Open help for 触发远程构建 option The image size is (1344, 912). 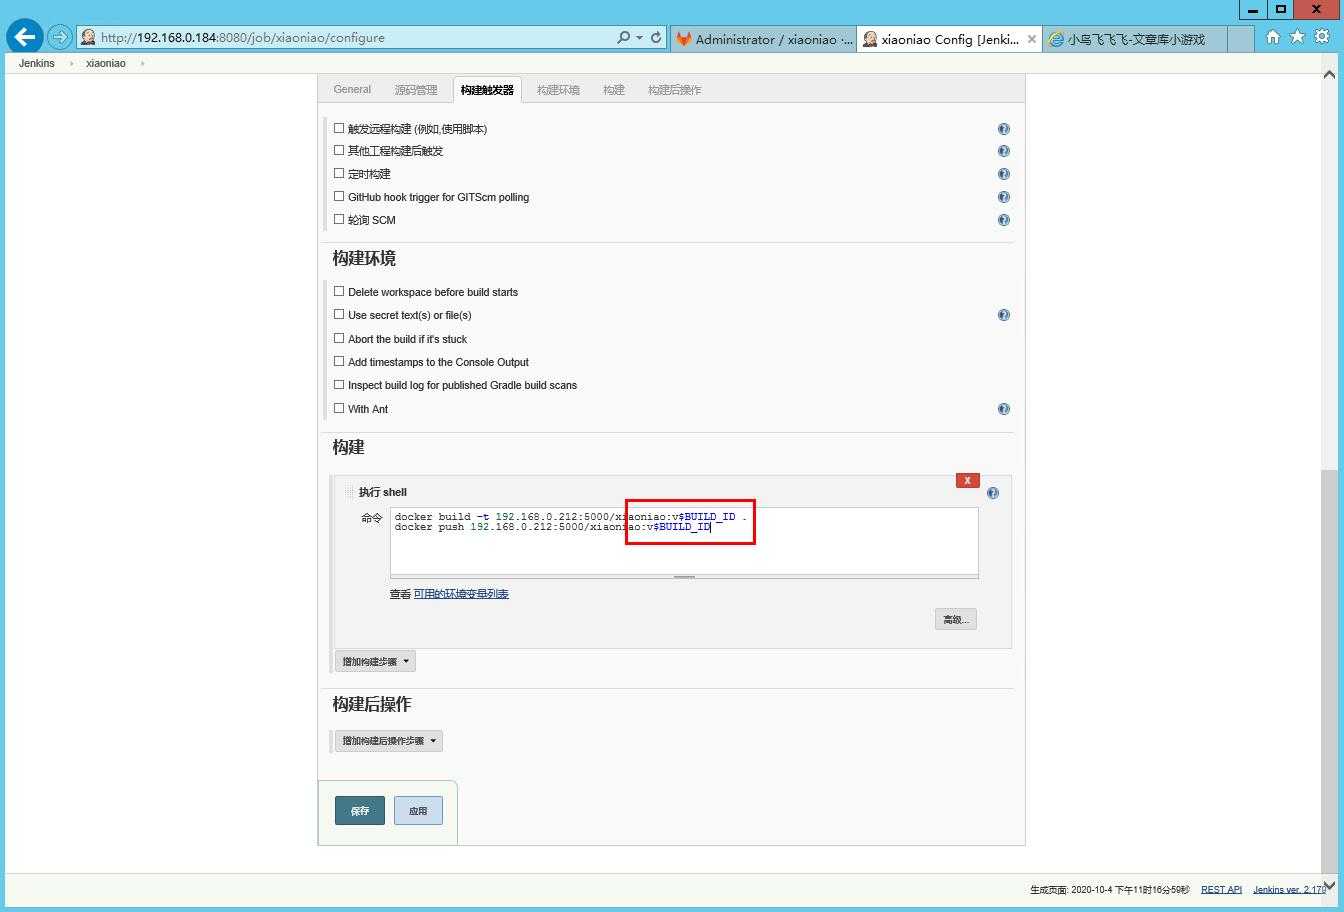(x=1004, y=129)
